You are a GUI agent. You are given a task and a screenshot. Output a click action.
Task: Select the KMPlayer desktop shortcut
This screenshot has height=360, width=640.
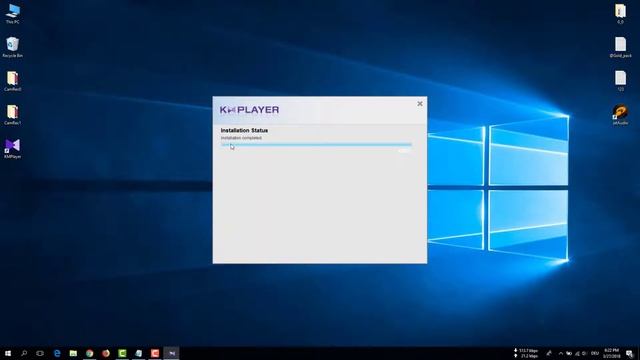13,149
